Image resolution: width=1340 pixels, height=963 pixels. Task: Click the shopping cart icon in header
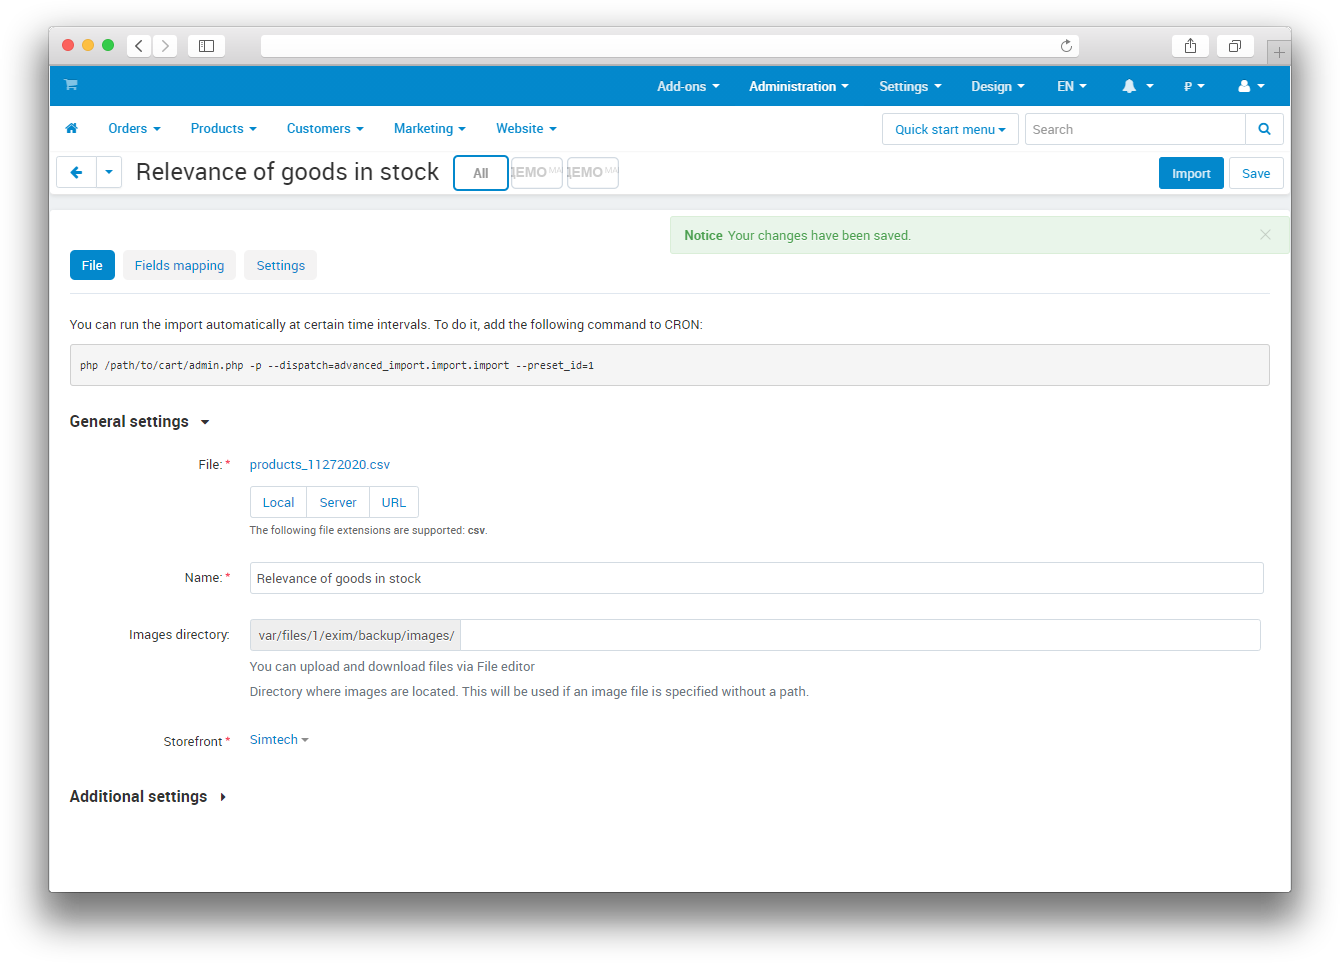click(x=71, y=85)
